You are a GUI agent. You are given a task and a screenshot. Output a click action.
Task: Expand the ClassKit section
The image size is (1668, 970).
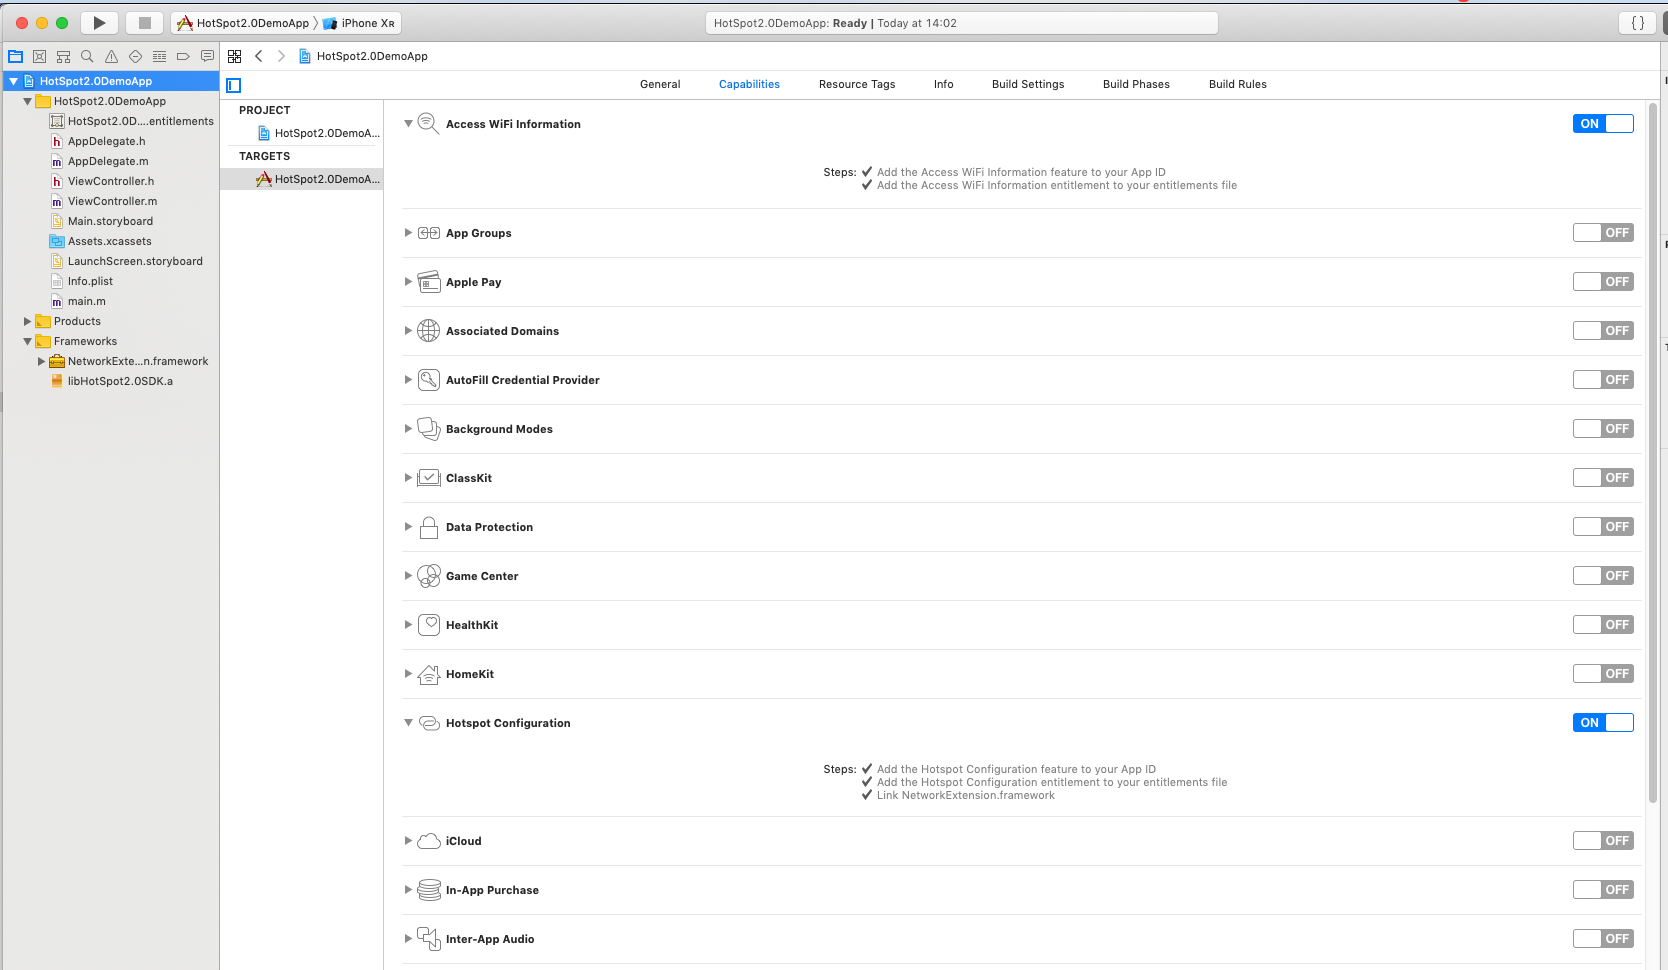coord(408,478)
